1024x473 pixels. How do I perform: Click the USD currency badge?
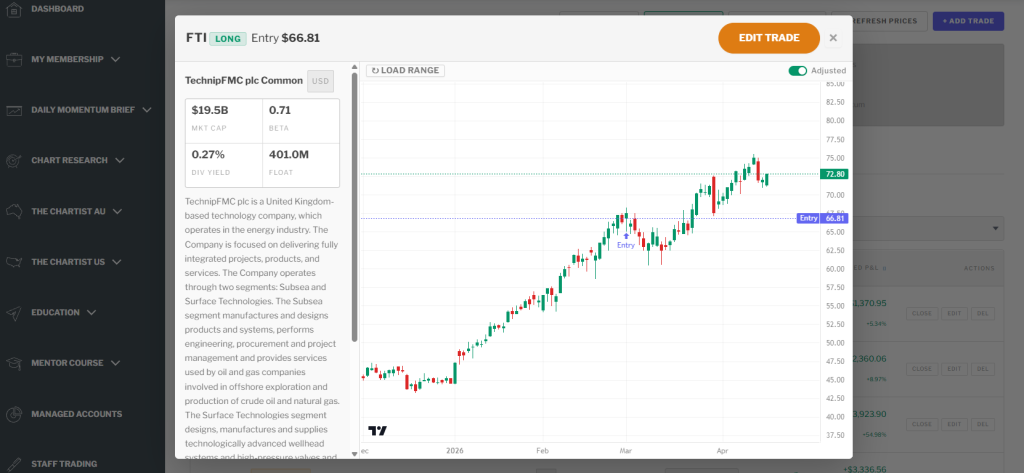[x=321, y=81]
